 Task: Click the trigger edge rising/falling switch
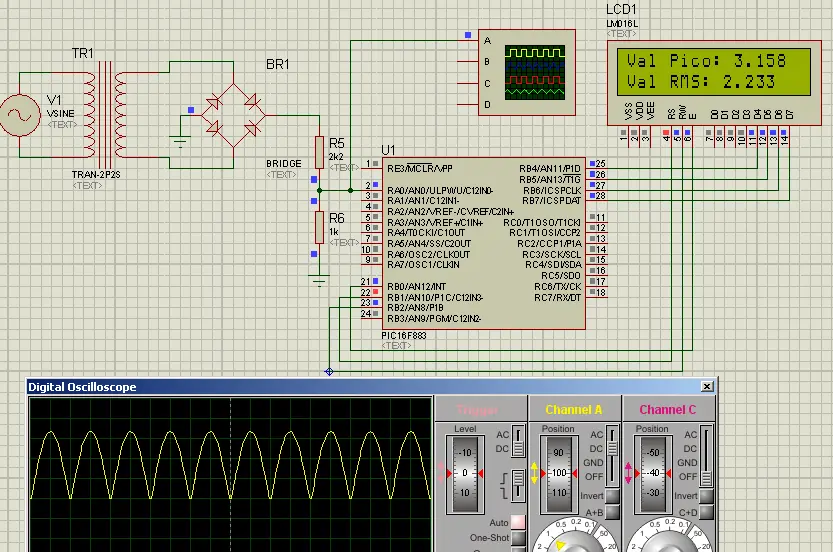click(x=518, y=485)
